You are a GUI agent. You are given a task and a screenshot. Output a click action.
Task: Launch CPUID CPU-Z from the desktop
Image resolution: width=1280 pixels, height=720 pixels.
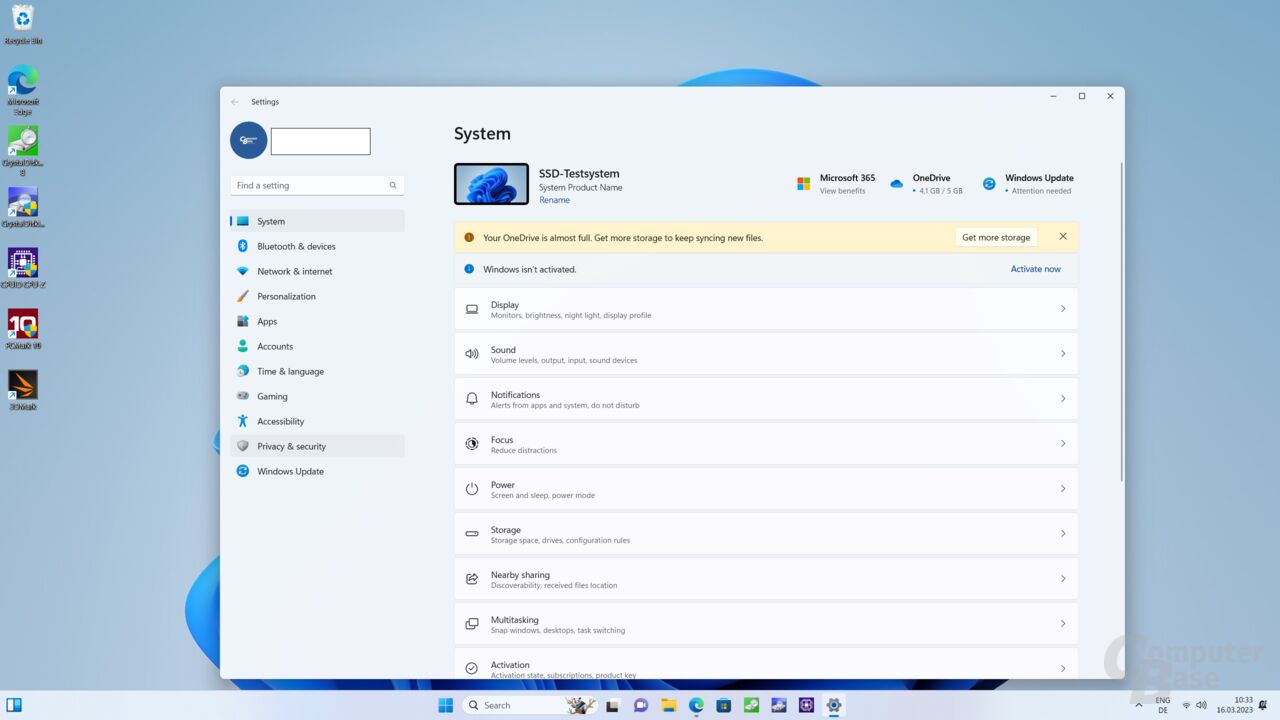point(22,262)
